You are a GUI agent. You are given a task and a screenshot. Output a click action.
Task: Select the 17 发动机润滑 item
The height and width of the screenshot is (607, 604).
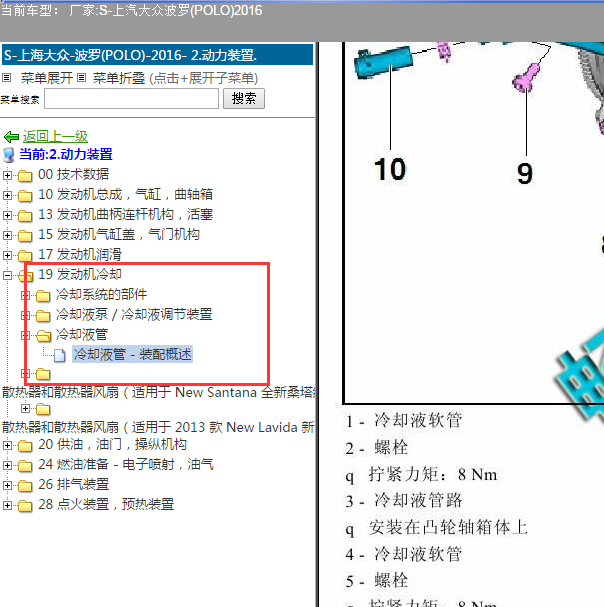[80, 254]
